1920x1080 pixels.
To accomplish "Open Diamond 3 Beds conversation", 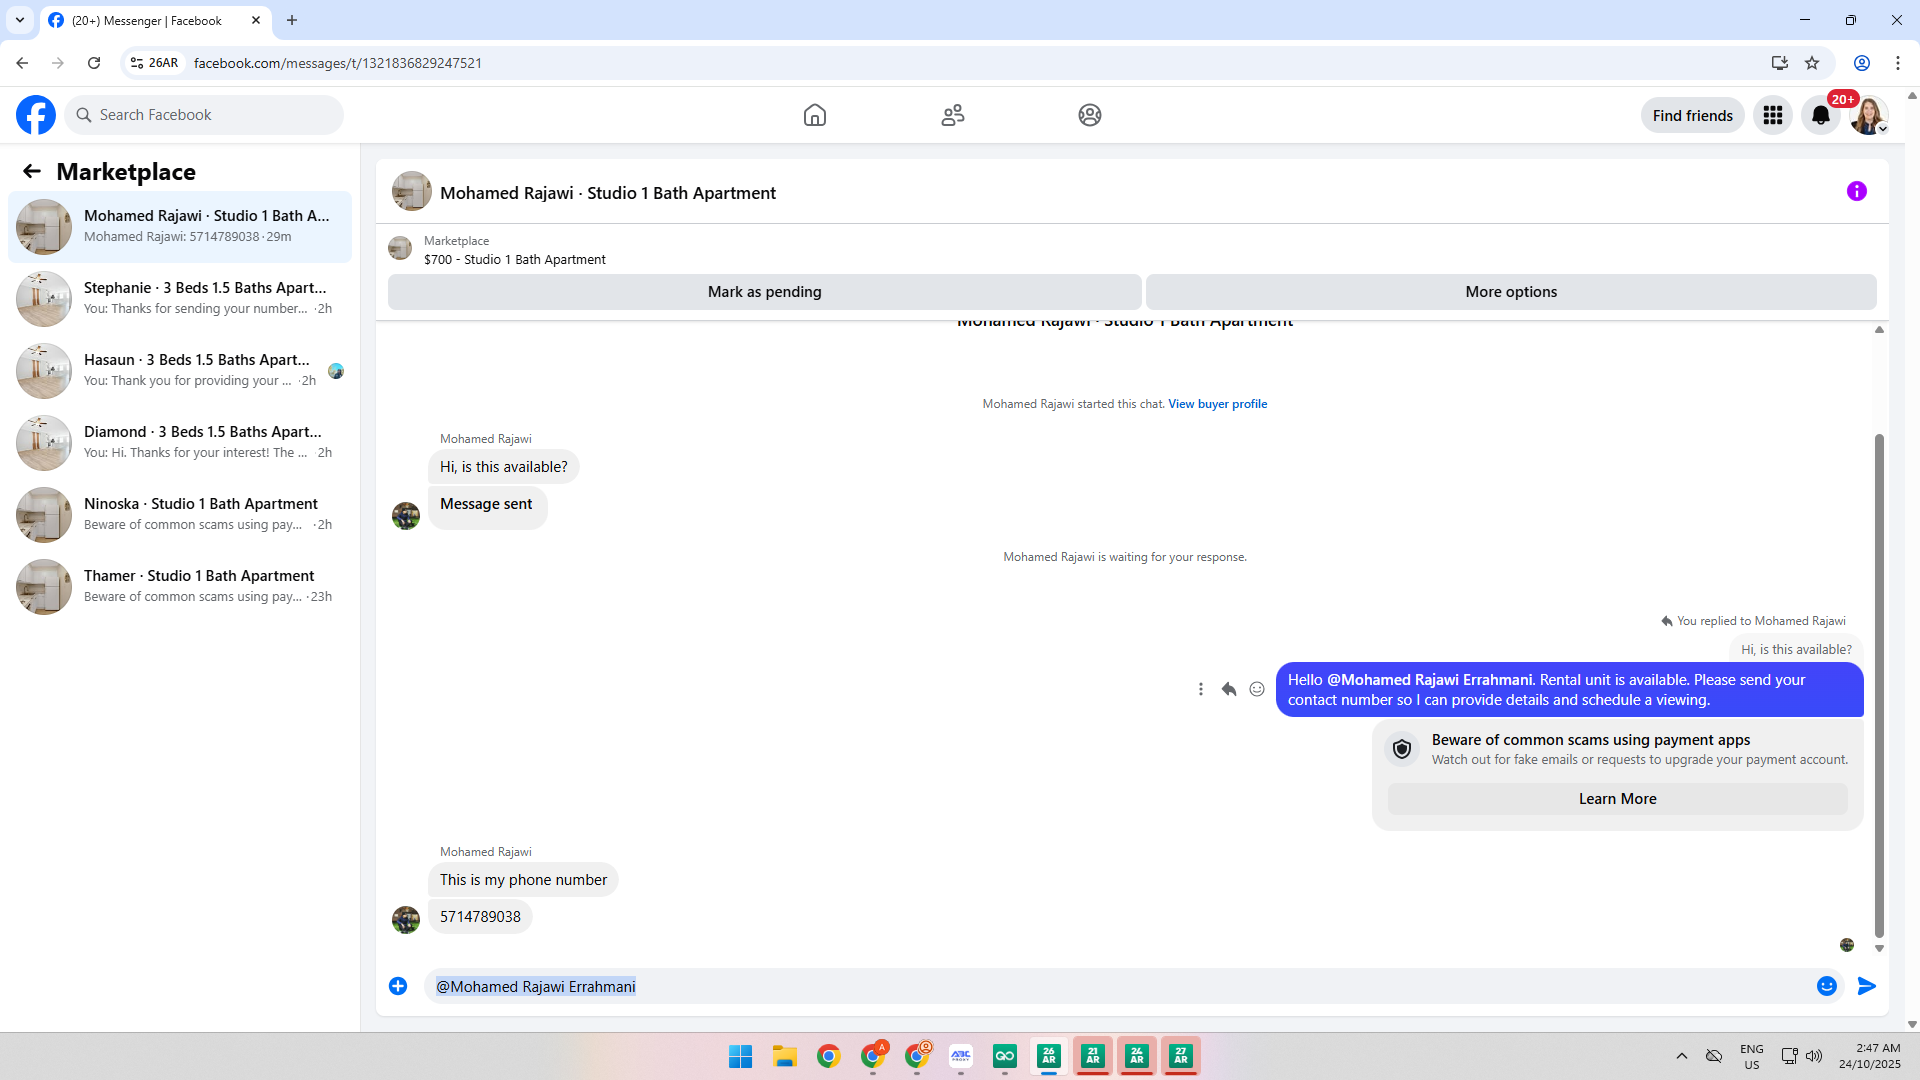I will (x=180, y=443).
